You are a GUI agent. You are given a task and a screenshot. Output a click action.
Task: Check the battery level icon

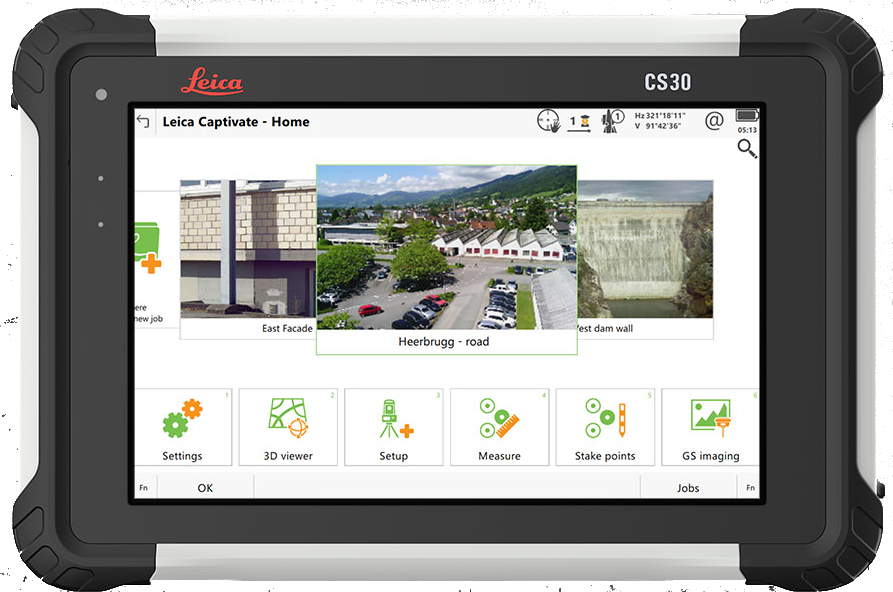(747, 116)
